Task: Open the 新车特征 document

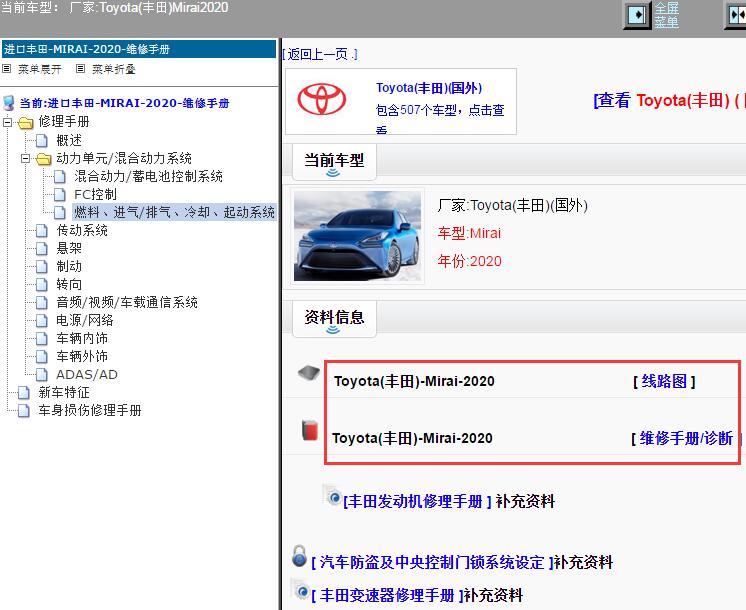Action: pyautogui.click(x=64, y=392)
